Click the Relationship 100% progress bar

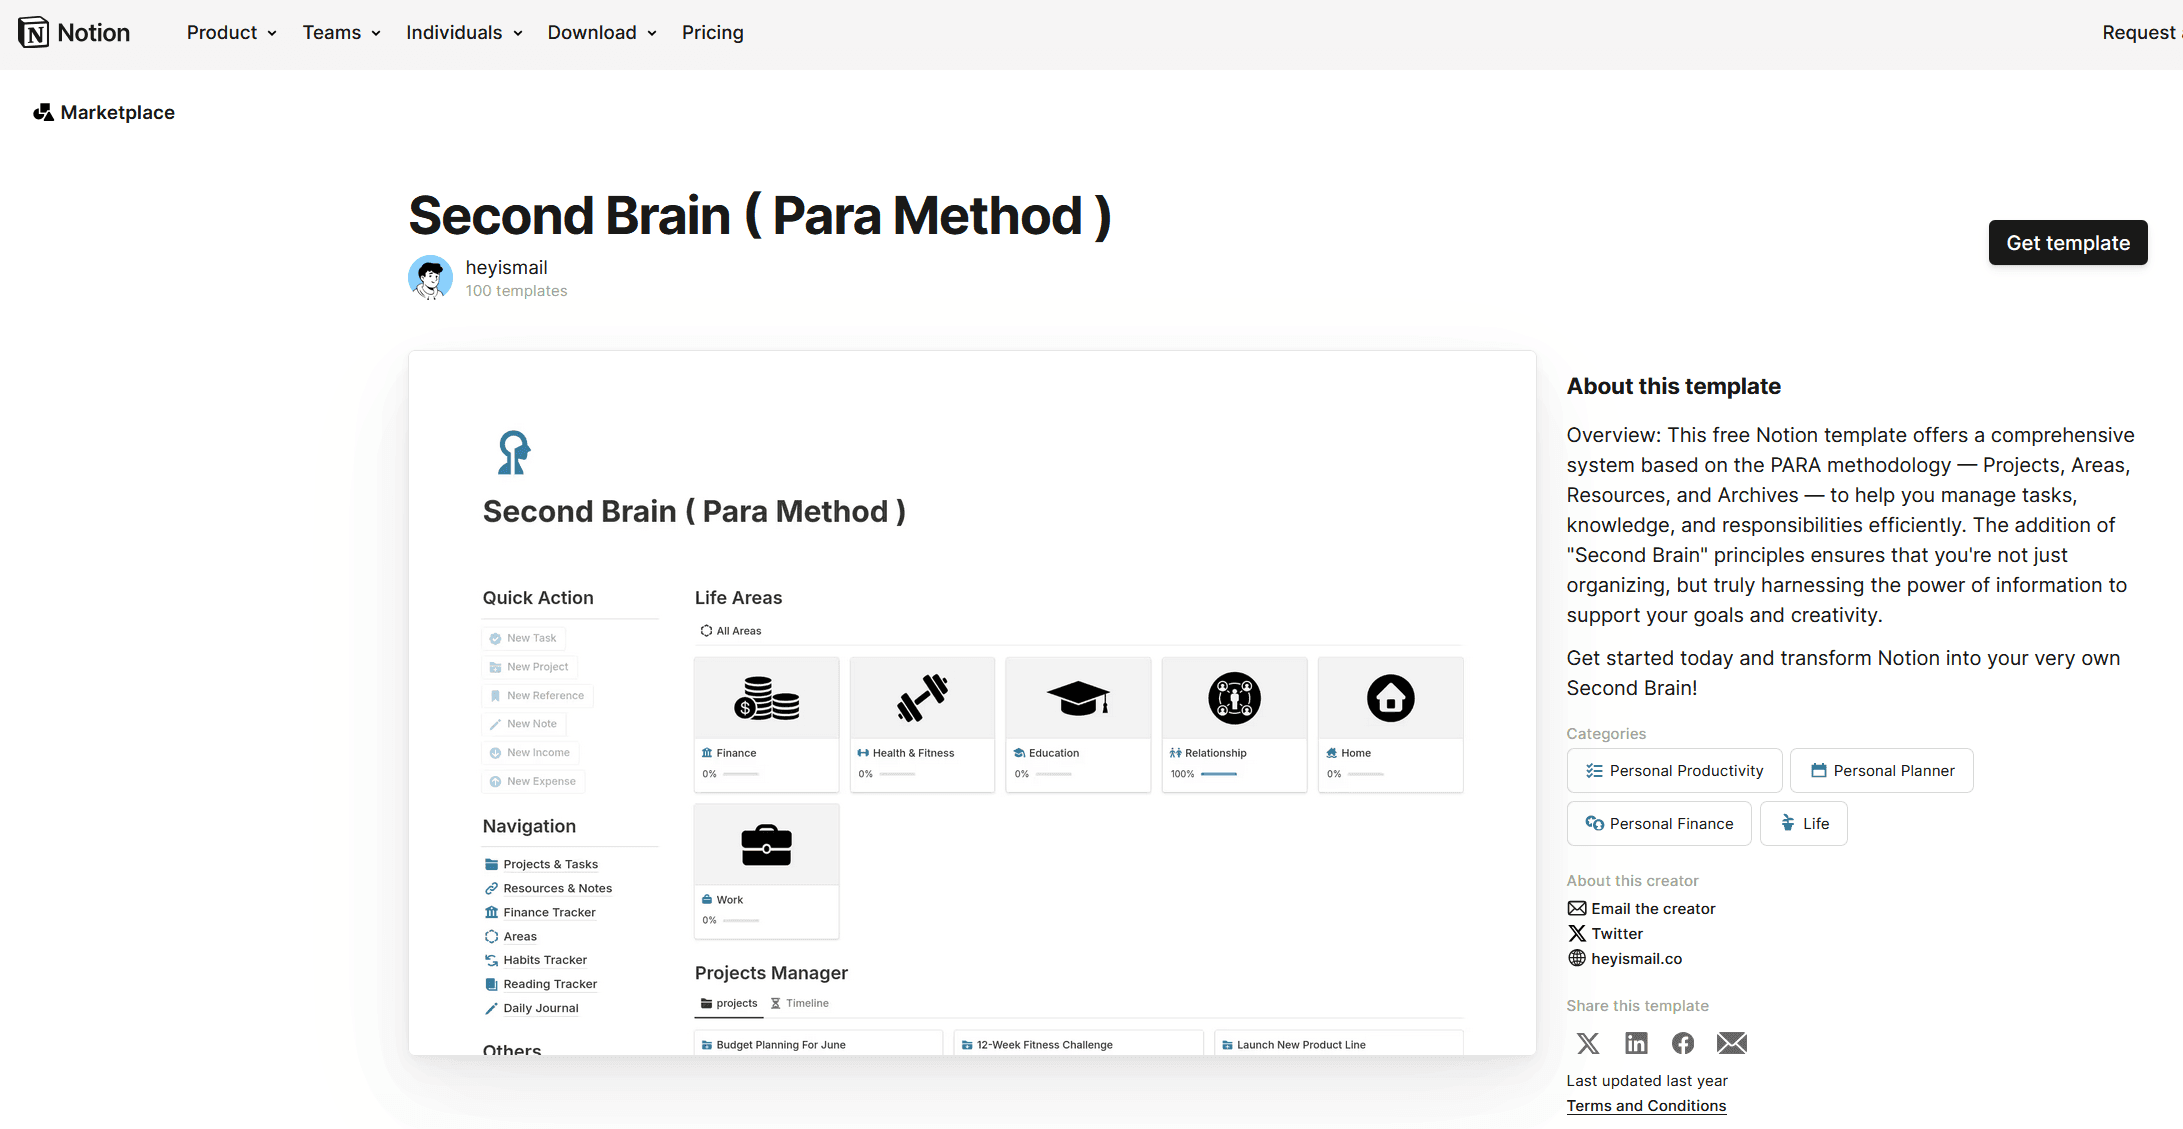(x=1219, y=774)
